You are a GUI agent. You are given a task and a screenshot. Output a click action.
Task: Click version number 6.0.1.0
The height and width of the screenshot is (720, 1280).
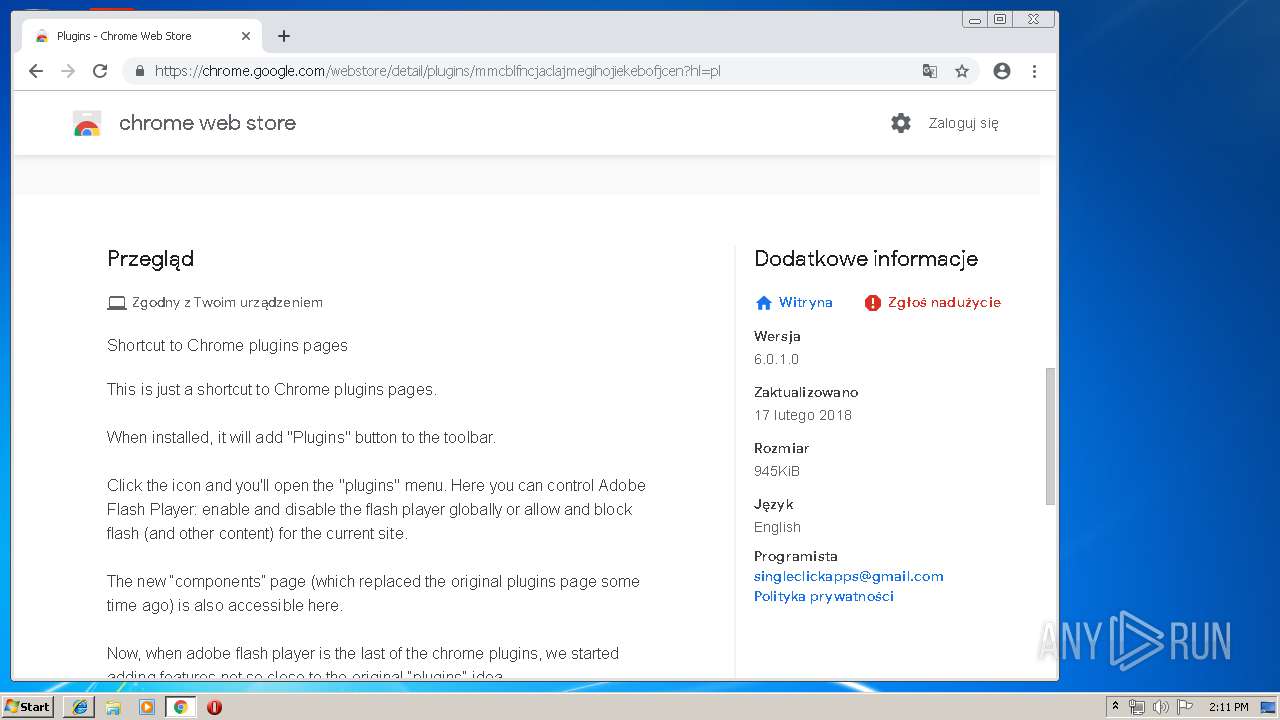776,359
